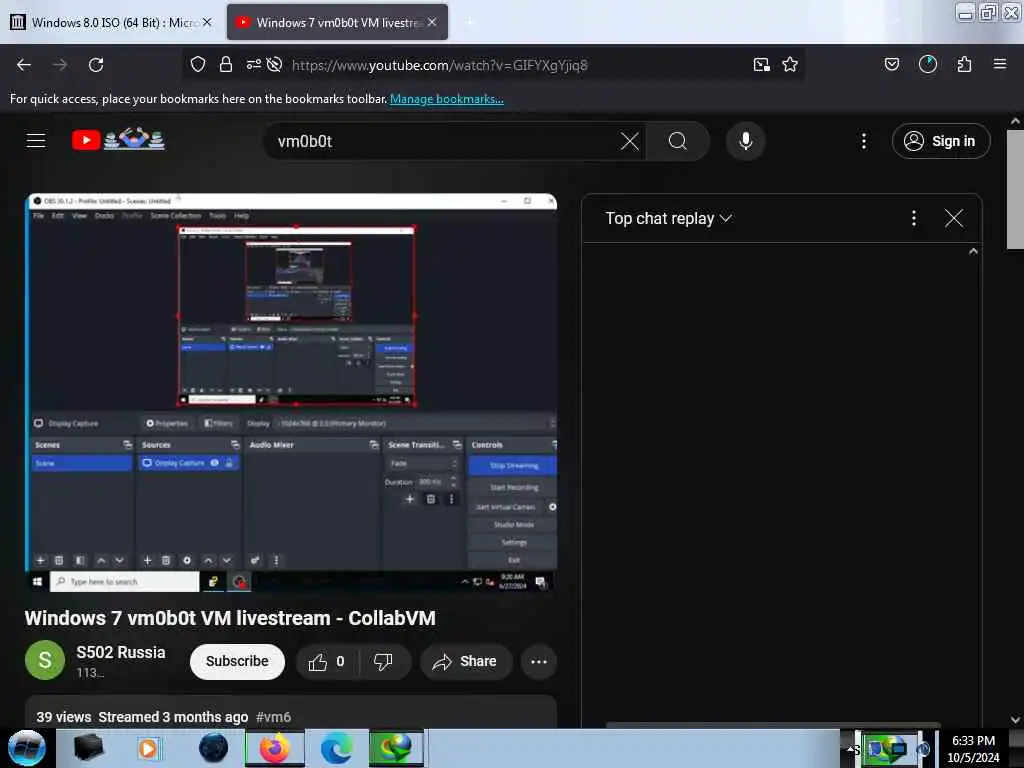Screen dimensions: 1024x768
Task: Close the Windows 8.0 ISO tab
Action: tap(207, 22)
